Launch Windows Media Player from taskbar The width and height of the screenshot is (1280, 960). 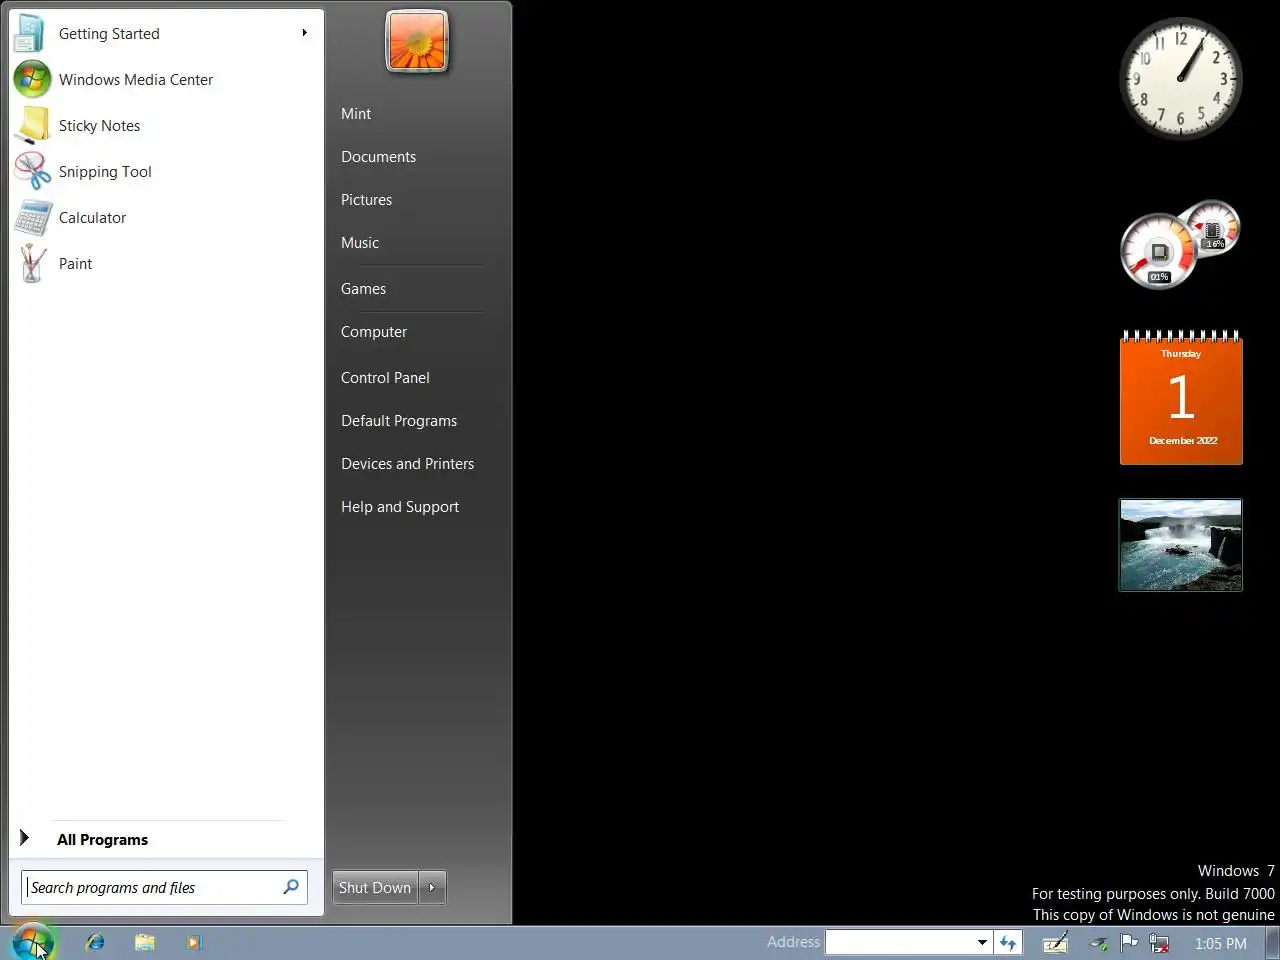coord(194,942)
